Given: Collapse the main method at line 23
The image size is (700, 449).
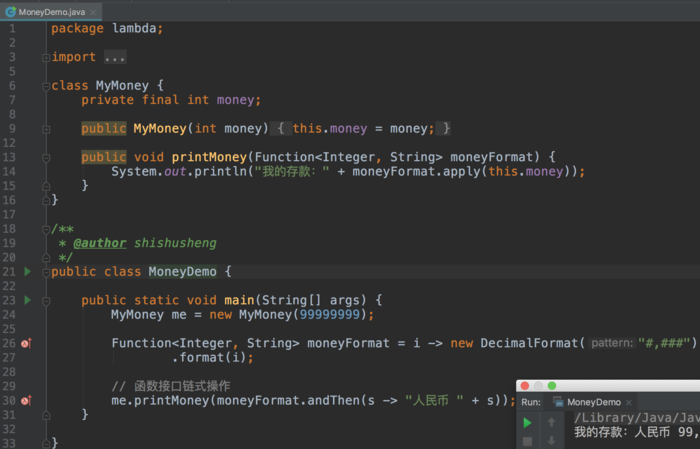Looking at the screenshot, I should click(46, 301).
